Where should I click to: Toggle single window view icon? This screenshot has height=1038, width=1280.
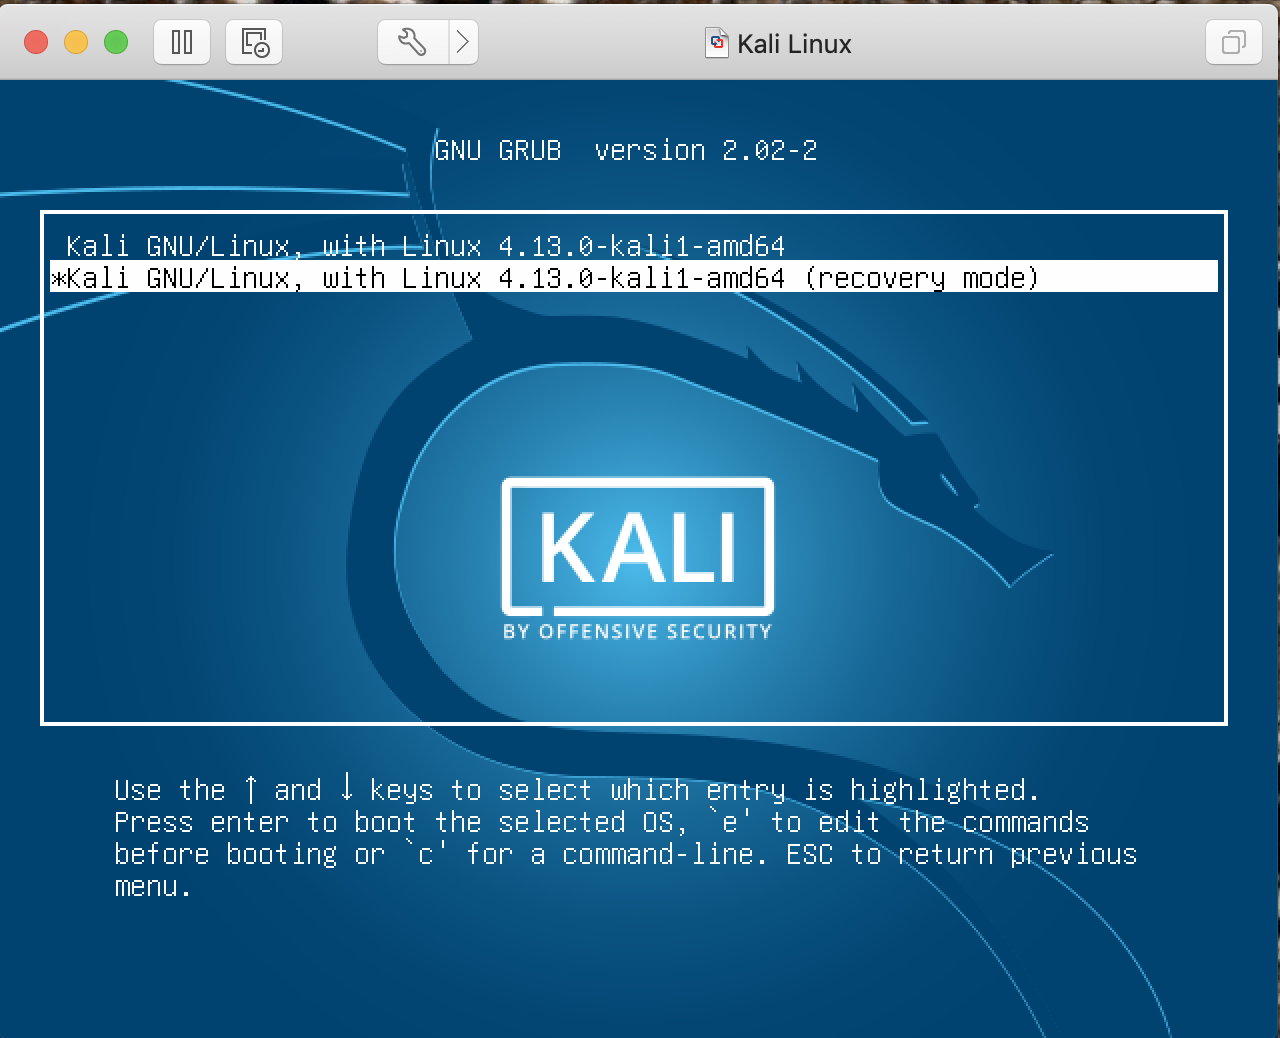click(x=1234, y=42)
